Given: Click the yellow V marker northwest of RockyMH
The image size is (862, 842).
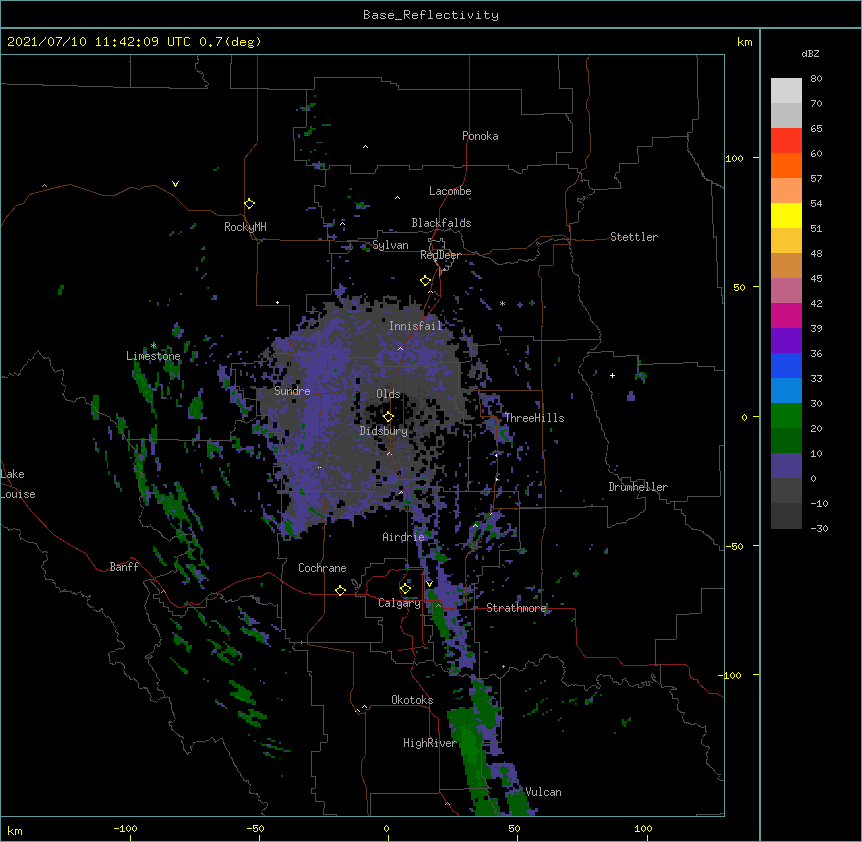Looking at the screenshot, I should click(175, 184).
